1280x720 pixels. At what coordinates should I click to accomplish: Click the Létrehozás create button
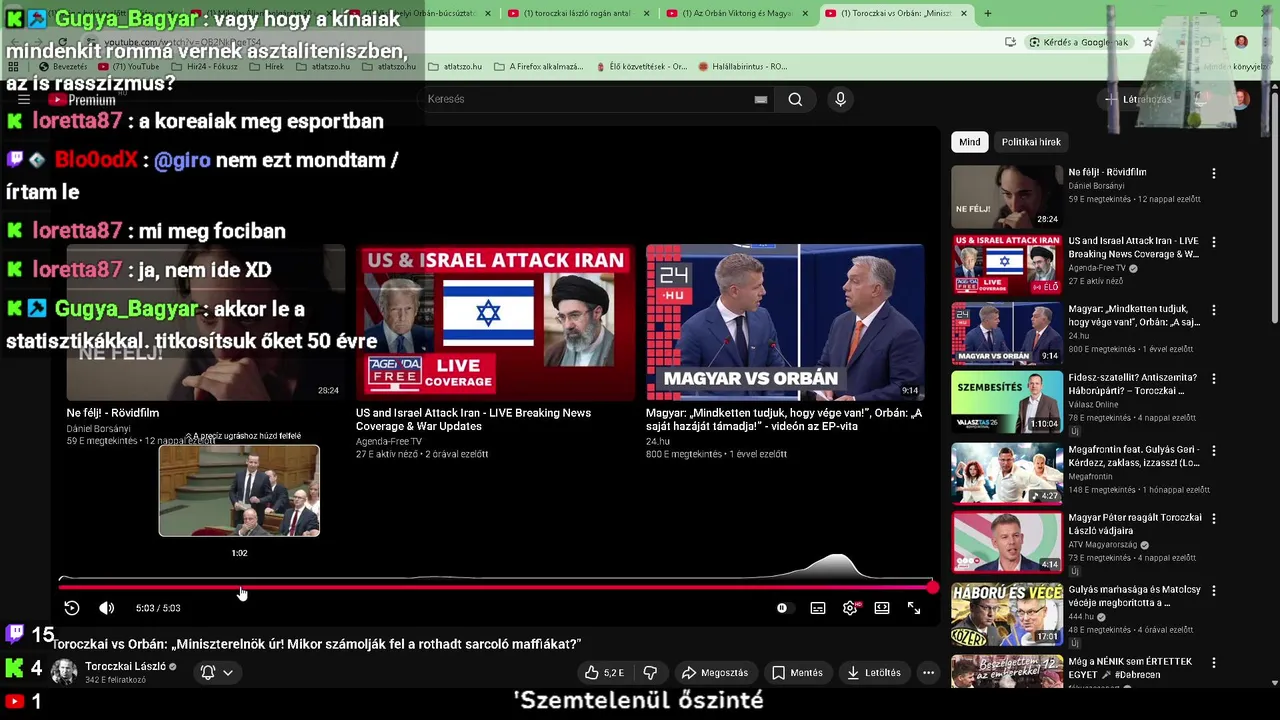(x=1138, y=99)
